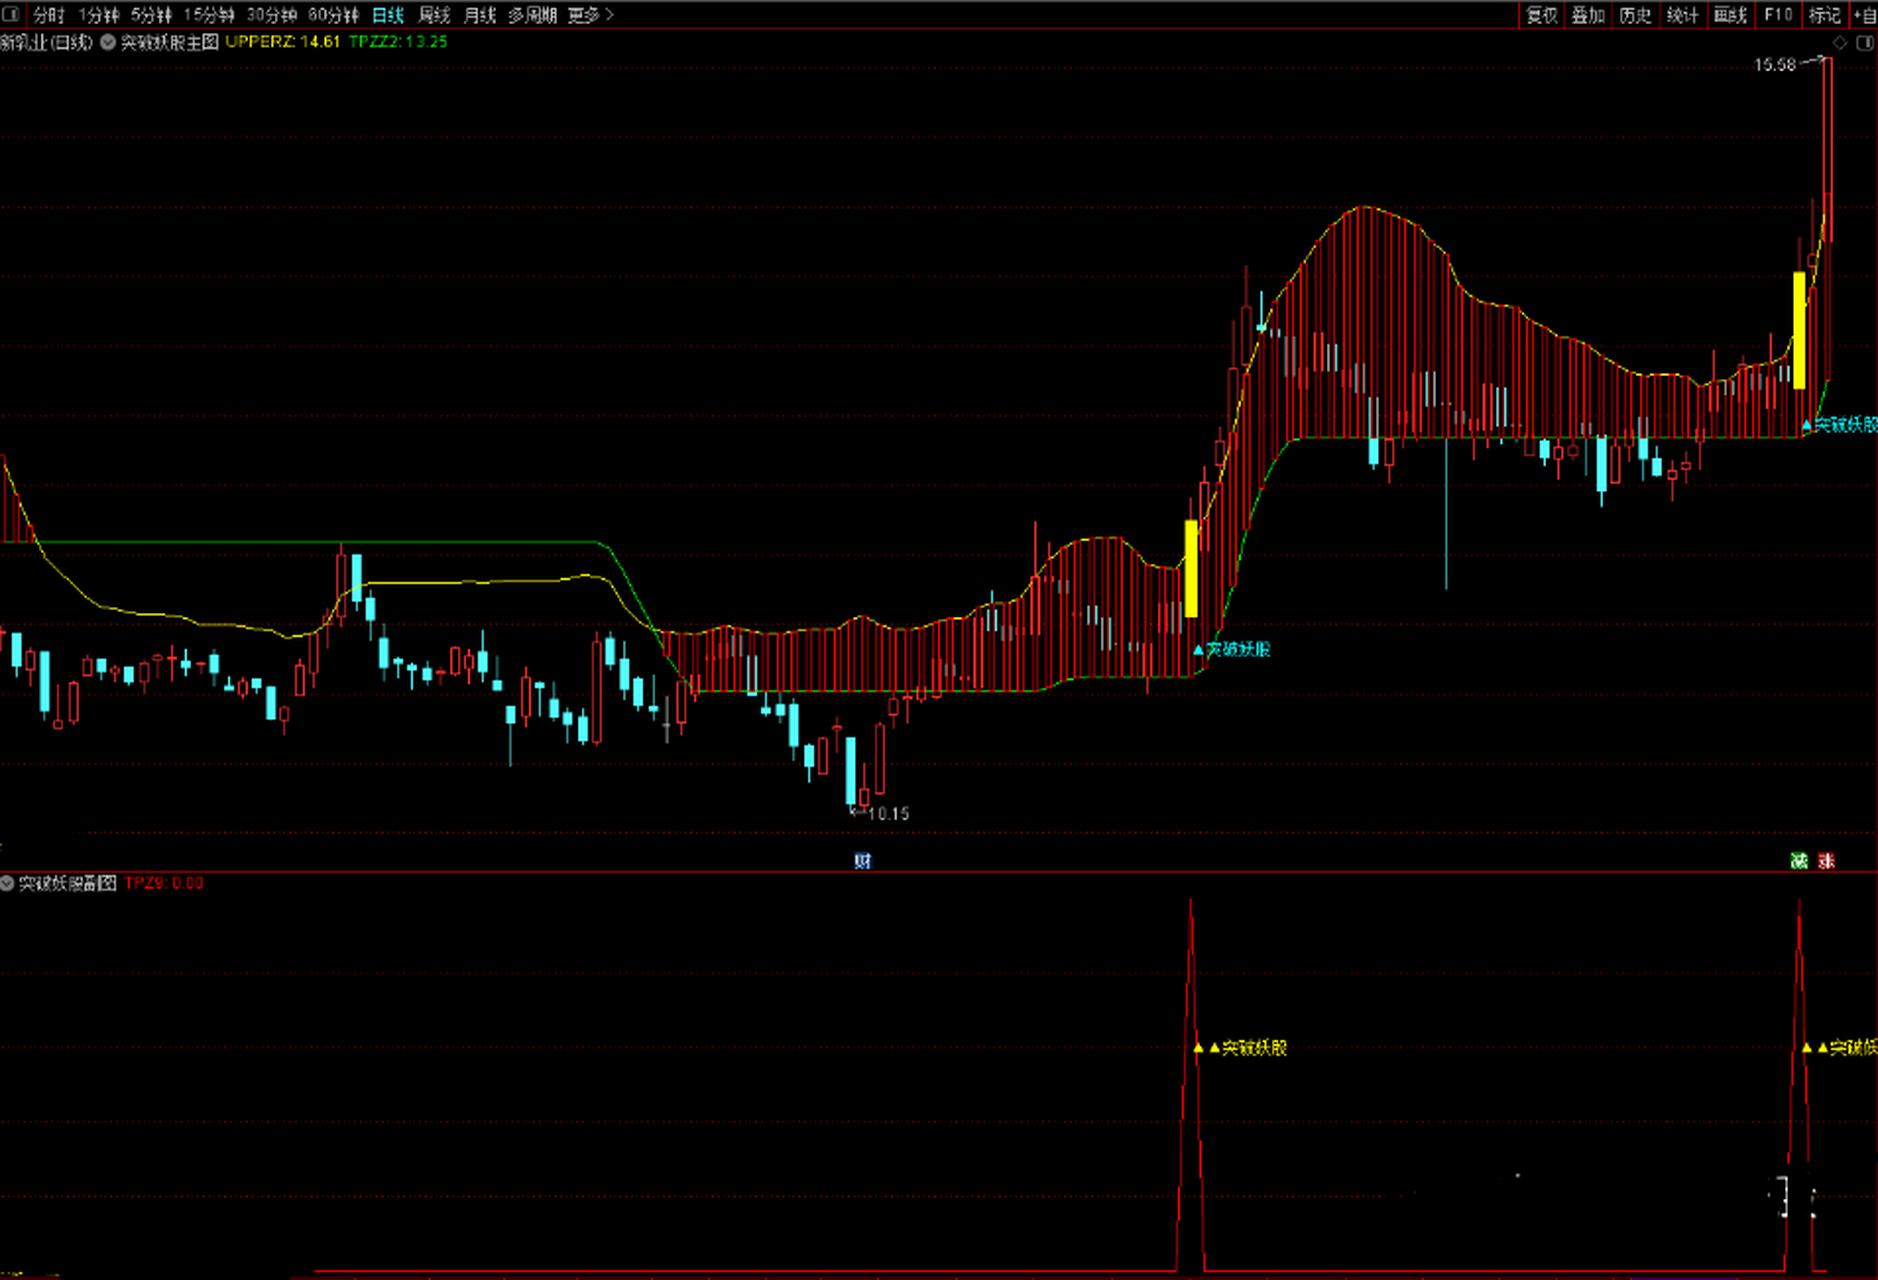1878x1280 pixels.
Task: Click the 标记 mark button
Action: click(1825, 15)
